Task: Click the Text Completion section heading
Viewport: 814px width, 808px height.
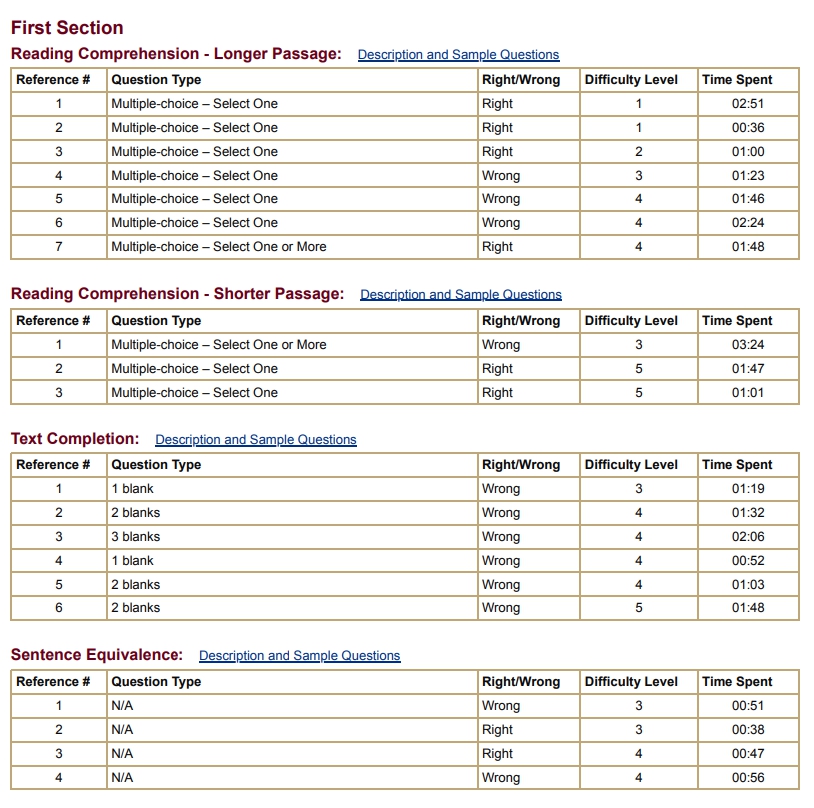Action: click(75, 439)
